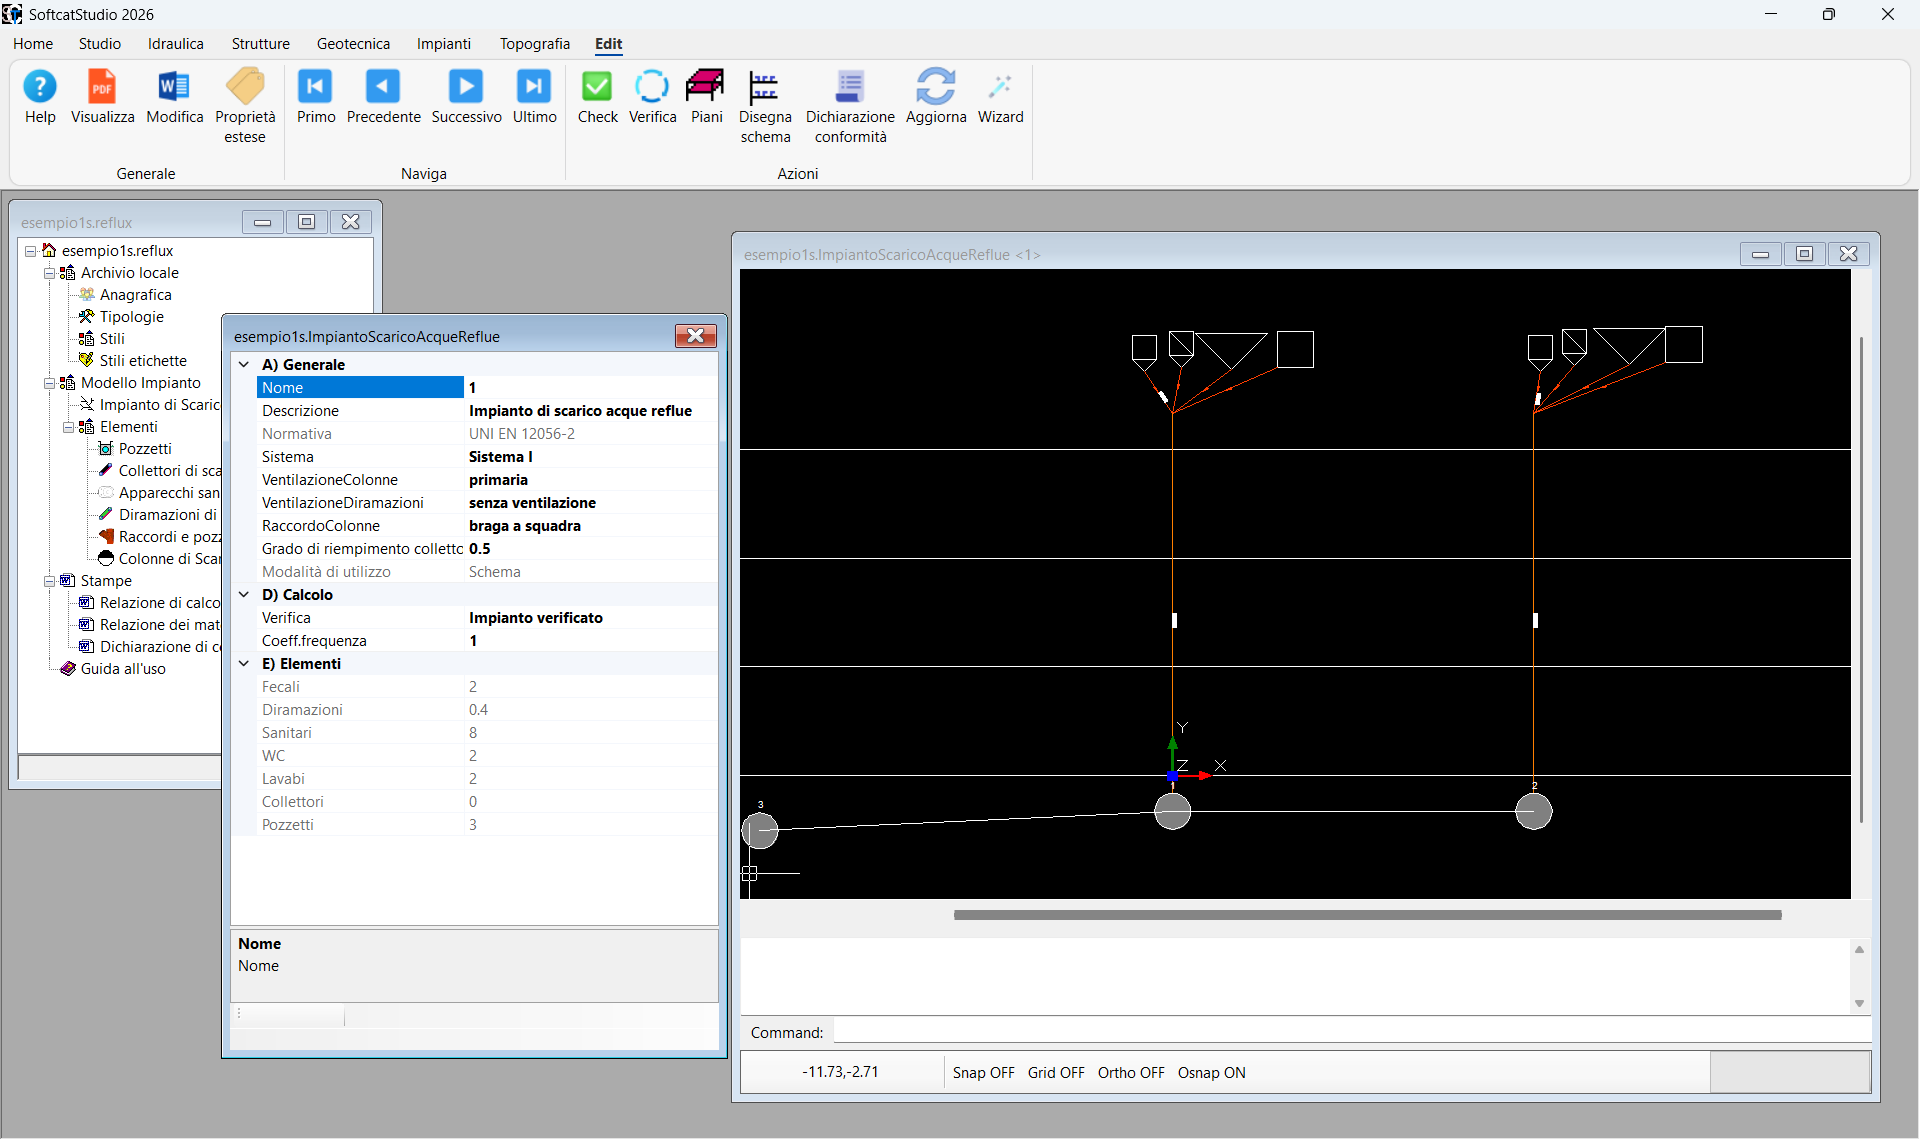Collapse Stampe tree node

(50, 581)
